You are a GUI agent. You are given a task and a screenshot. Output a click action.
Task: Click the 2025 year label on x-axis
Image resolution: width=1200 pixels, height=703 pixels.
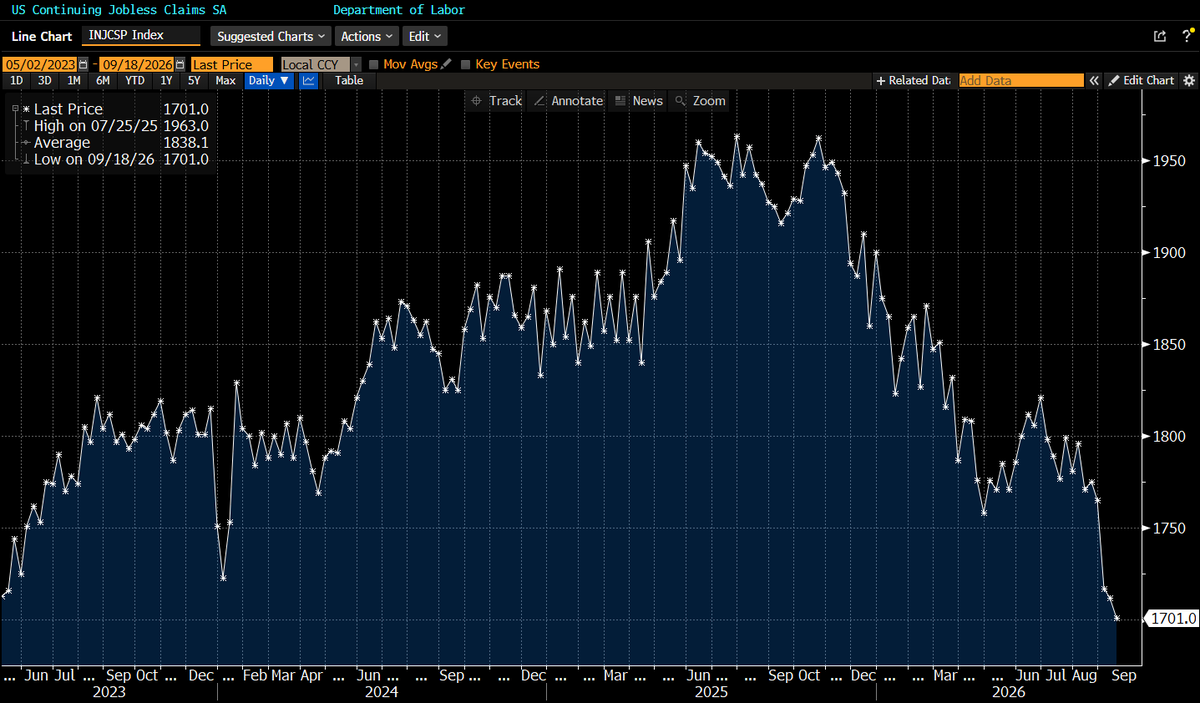pos(712,691)
